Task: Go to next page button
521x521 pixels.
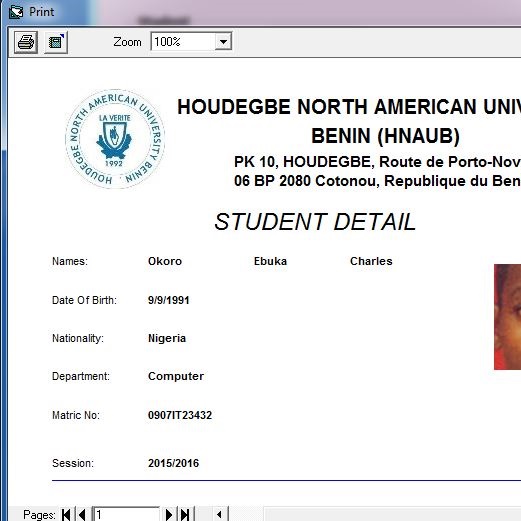Action: tap(169, 514)
